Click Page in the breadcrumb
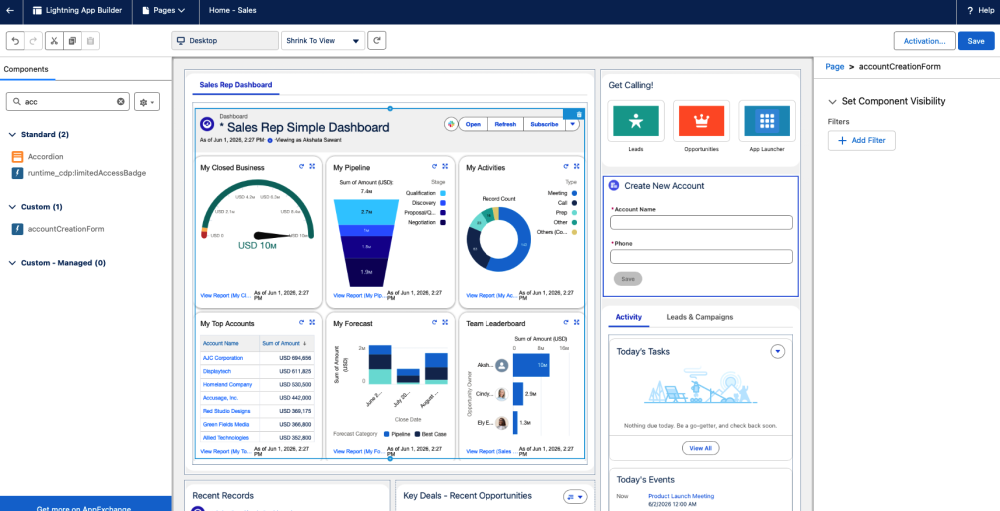1000x511 pixels. 834,66
